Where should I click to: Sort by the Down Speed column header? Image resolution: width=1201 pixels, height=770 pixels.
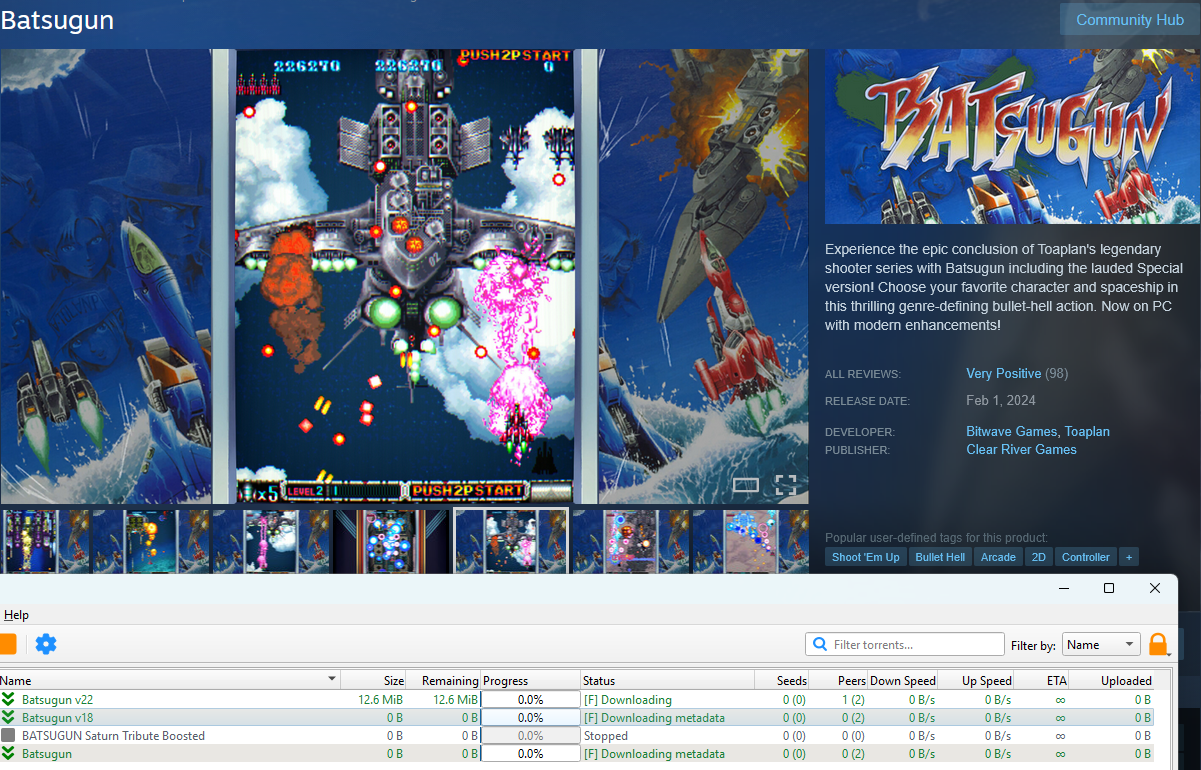pyautogui.click(x=903, y=681)
